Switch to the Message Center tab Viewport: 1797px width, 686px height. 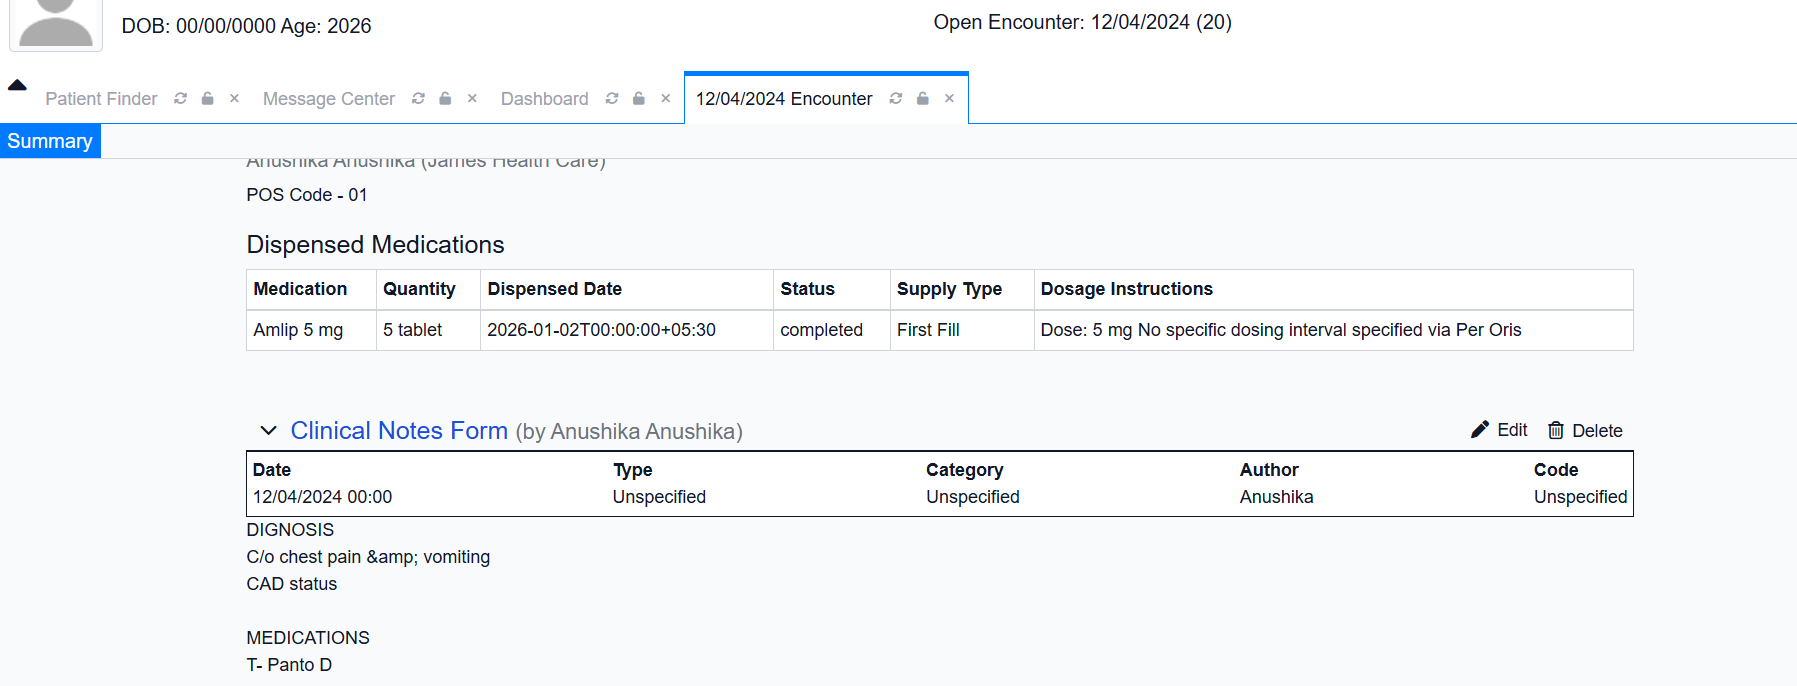(x=328, y=99)
